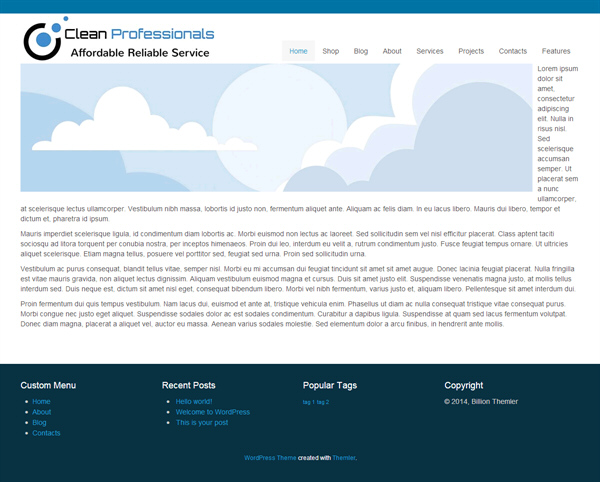Open the Blog navigation item
The height and width of the screenshot is (482, 600).
[360, 51]
